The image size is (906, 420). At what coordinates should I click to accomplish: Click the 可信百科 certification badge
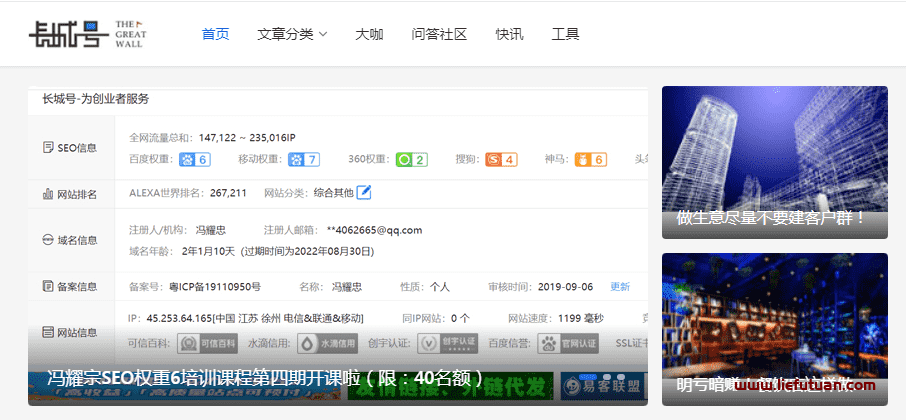click(207, 343)
